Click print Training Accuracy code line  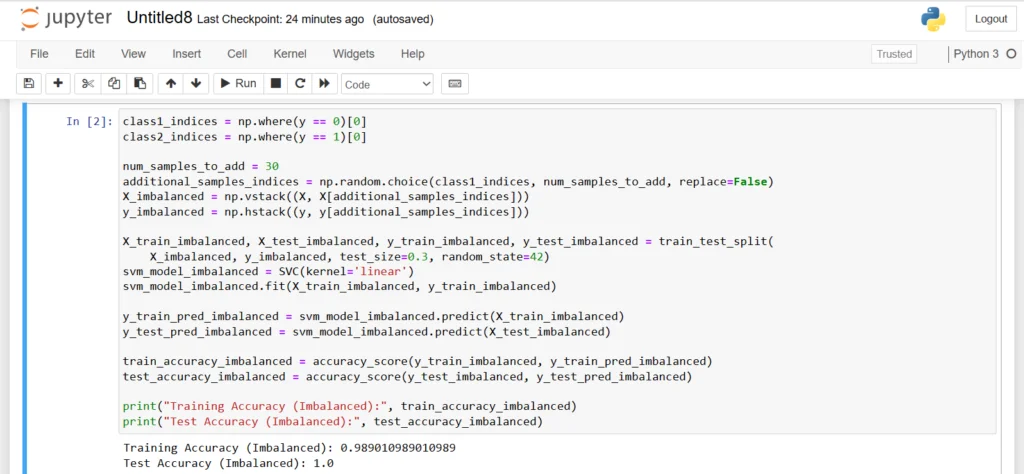[x=349, y=406]
